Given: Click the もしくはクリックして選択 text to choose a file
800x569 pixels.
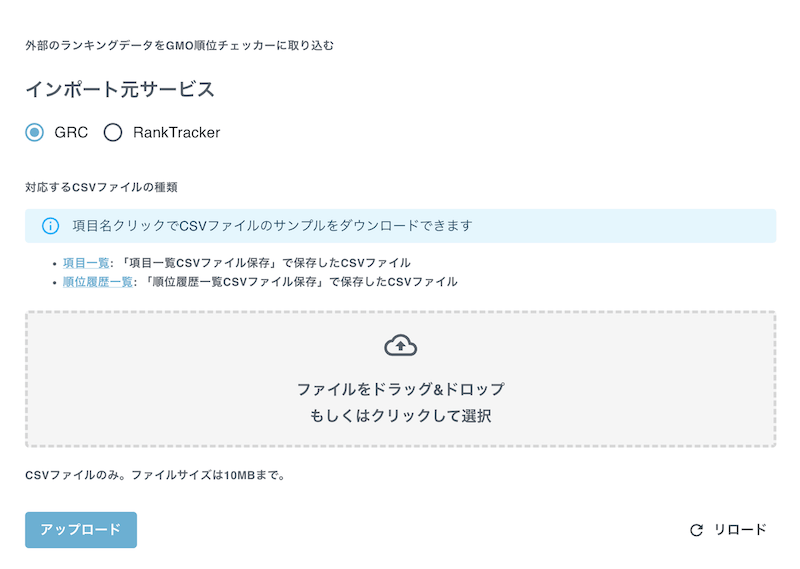Looking at the screenshot, I should click(401, 416).
